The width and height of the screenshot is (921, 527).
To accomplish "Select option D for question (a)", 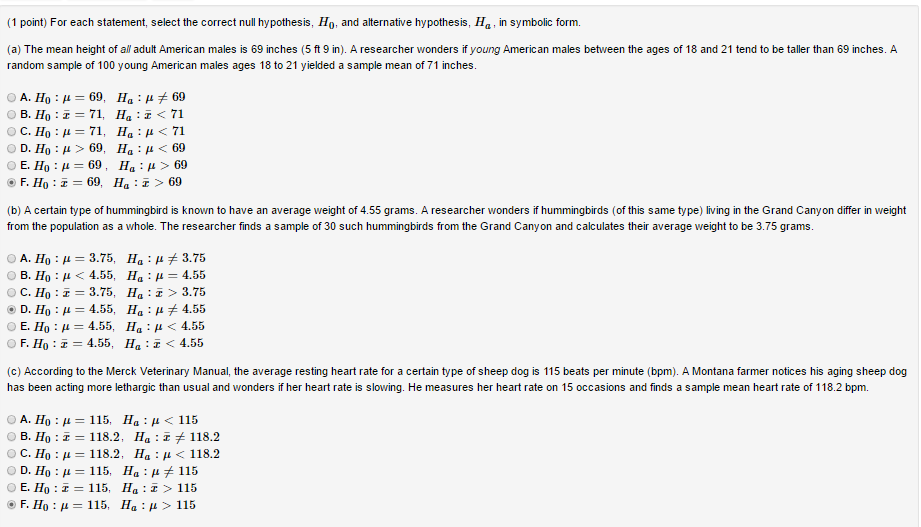I will tap(11, 148).
